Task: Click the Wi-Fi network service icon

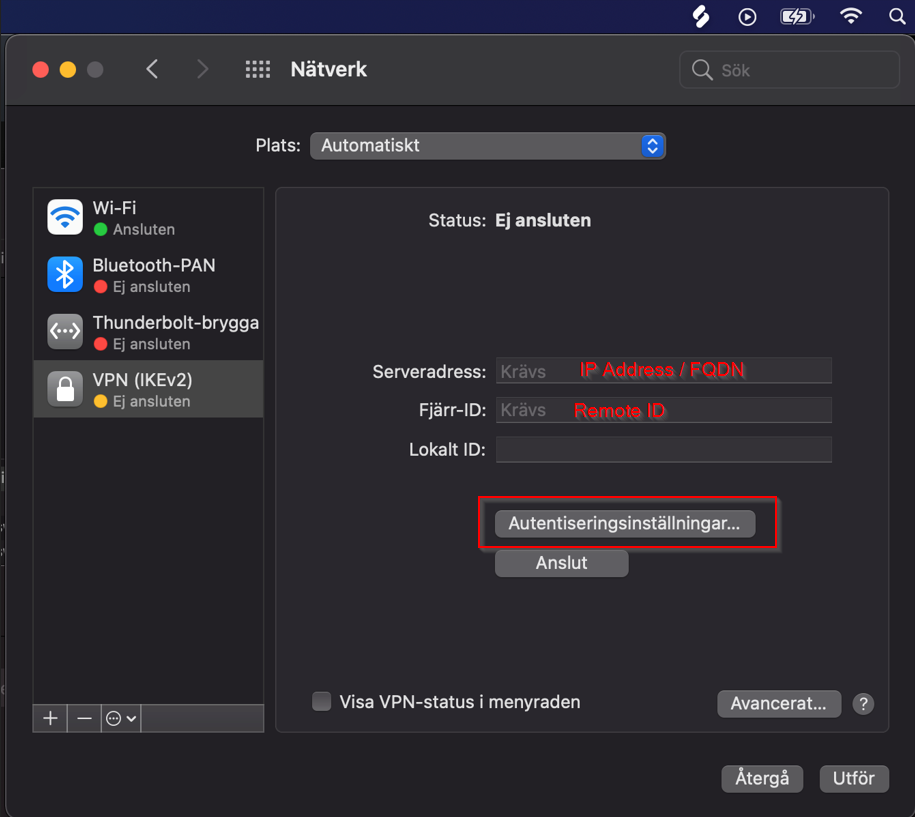Action: point(65,217)
